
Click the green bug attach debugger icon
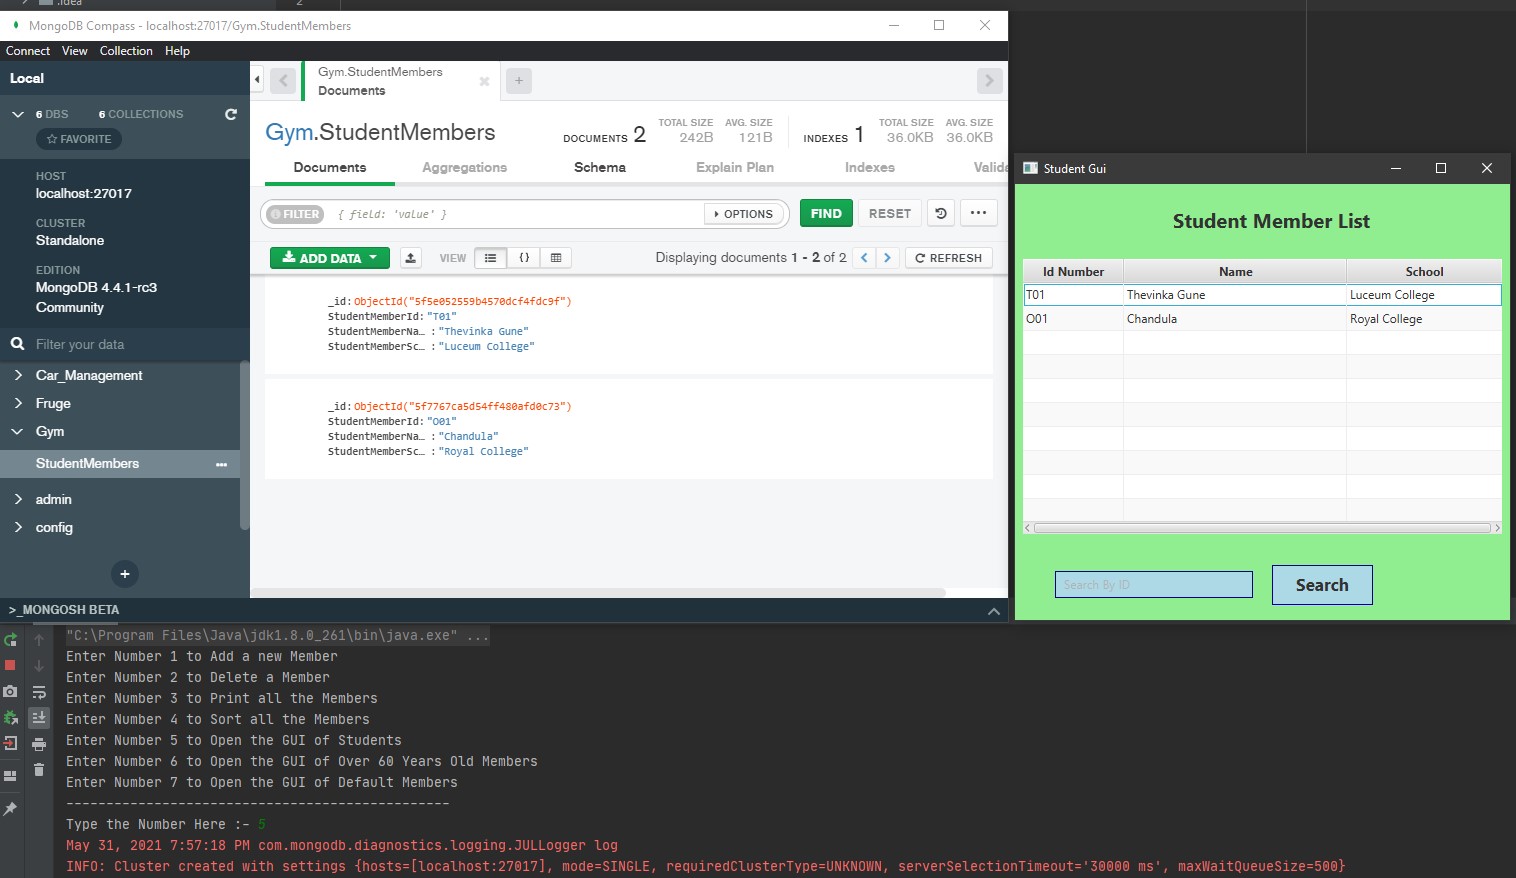tap(10, 717)
